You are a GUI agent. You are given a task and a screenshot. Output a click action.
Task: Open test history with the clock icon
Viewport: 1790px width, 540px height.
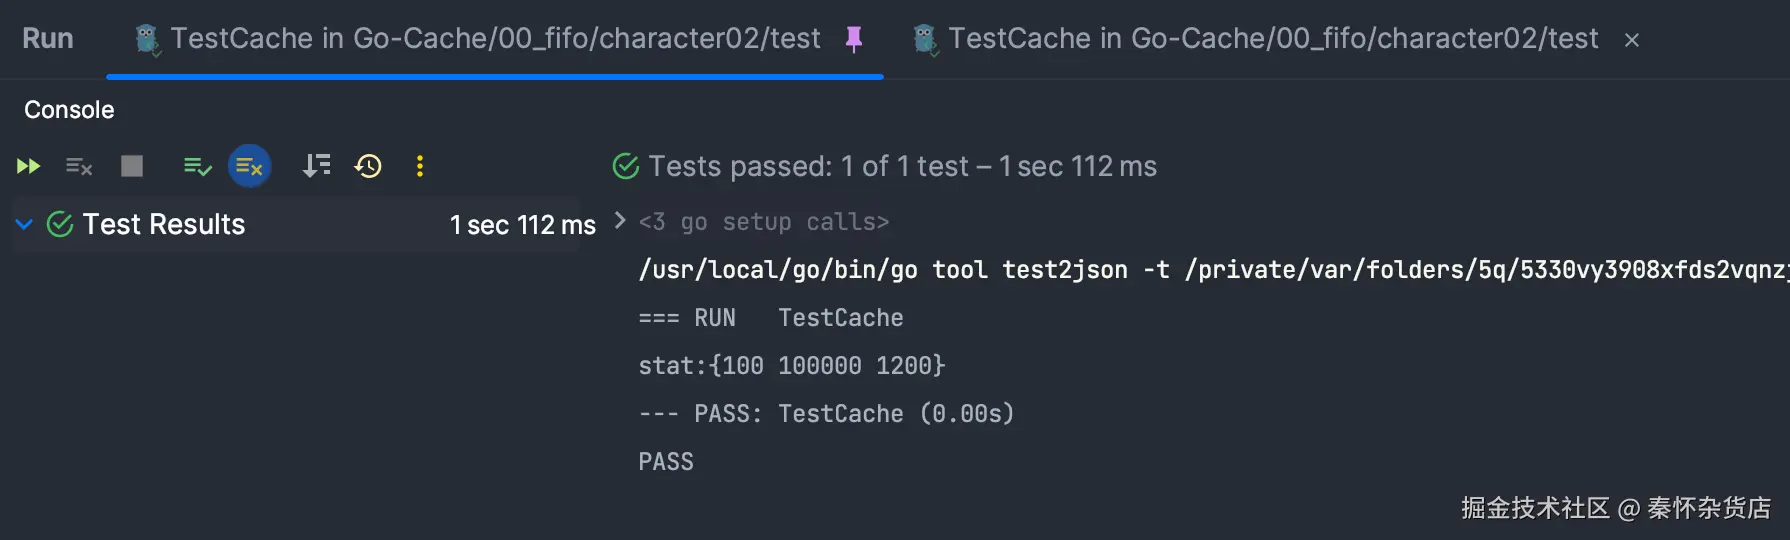tap(368, 166)
